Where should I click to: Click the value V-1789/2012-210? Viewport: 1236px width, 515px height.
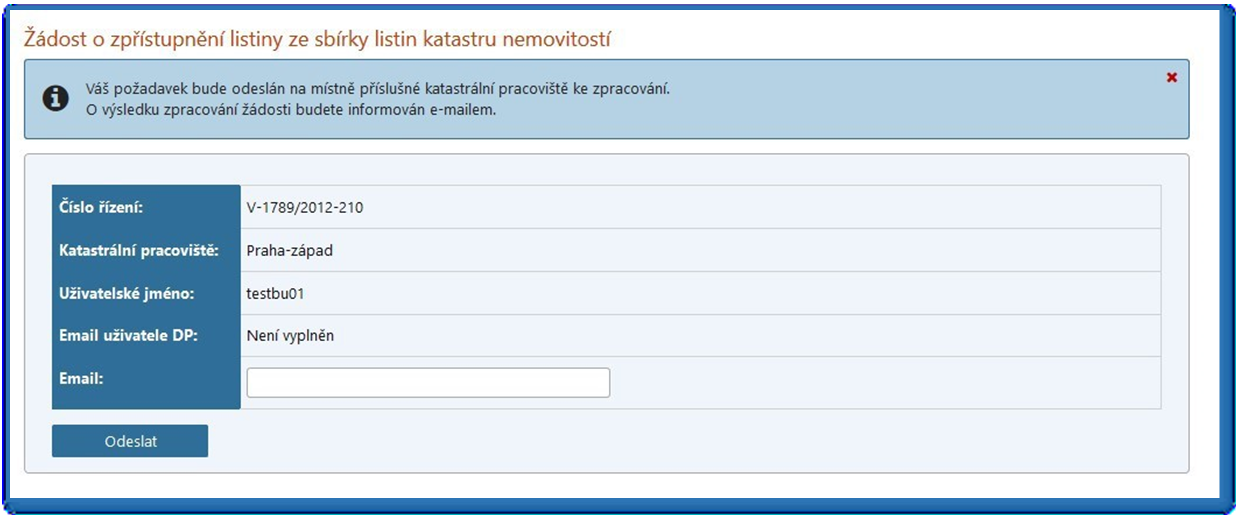(x=305, y=208)
